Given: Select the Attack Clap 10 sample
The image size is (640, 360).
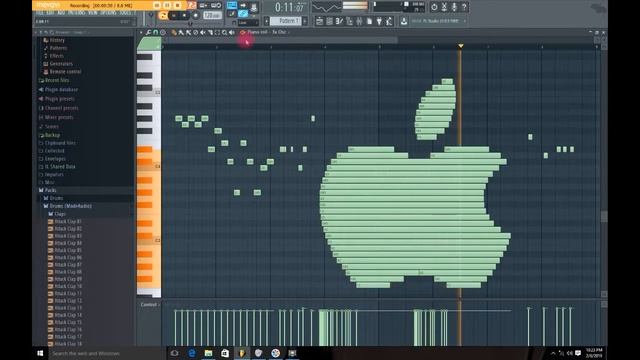Looking at the screenshot, I should (68, 286).
